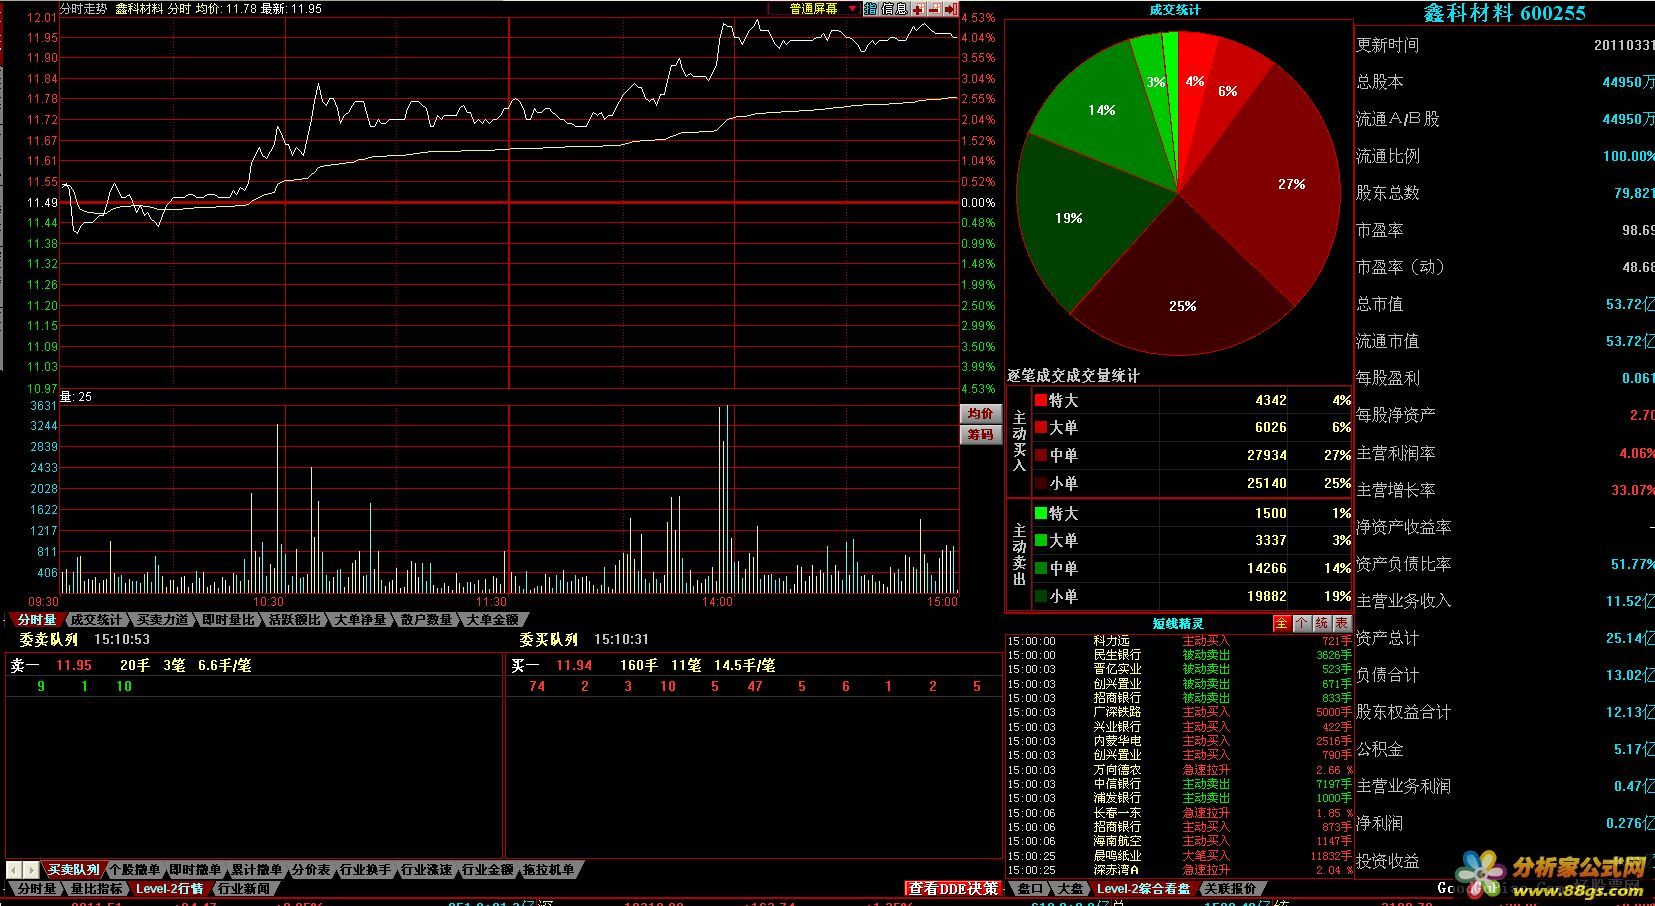Click the red minus panel icon
Screen dimensions: 1655x906
(x=933, y=9)
